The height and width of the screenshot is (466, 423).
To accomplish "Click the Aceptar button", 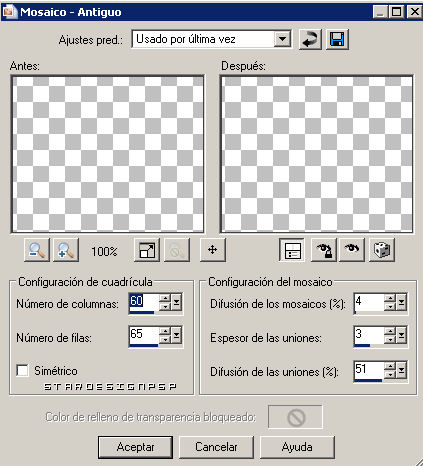I will [135, 447].
